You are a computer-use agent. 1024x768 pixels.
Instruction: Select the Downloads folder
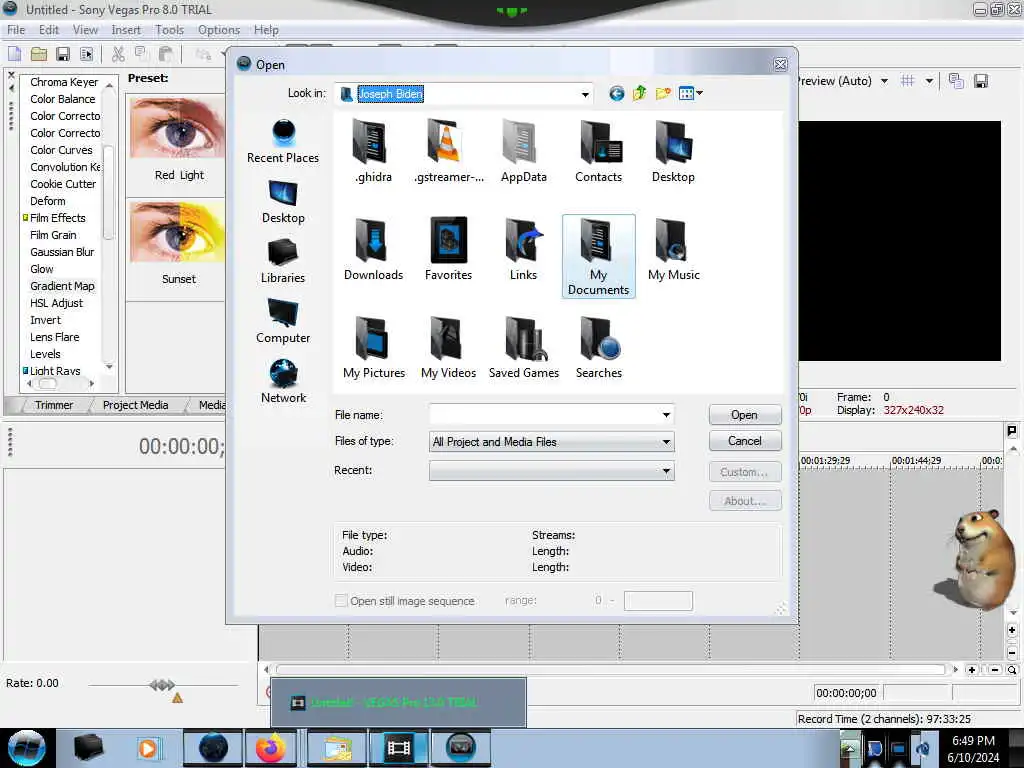[374, 249]
